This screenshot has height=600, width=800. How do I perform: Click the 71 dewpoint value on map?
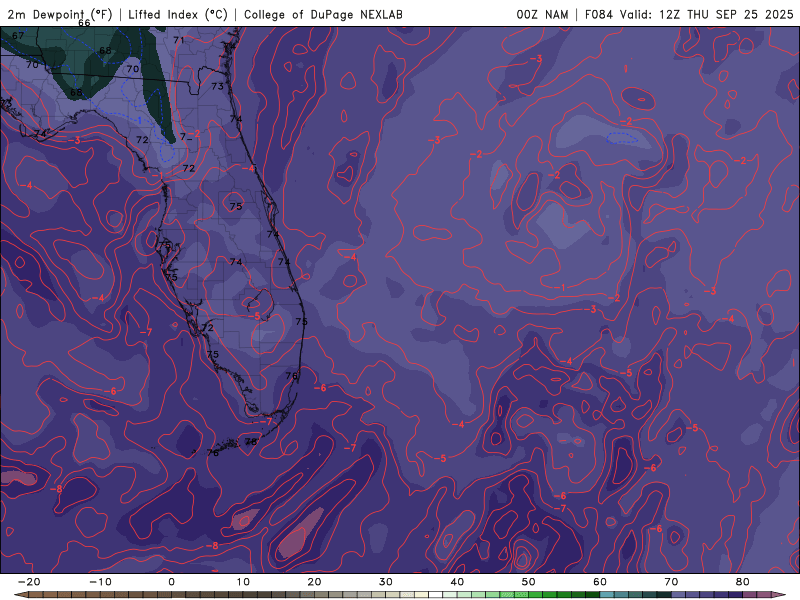click(179, 40)
